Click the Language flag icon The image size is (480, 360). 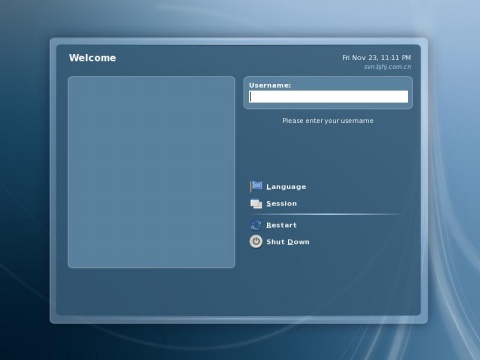tap(256, 186)
